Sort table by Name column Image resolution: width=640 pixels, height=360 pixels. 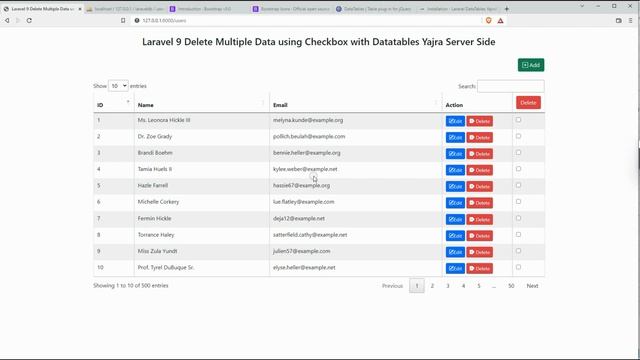202,105
